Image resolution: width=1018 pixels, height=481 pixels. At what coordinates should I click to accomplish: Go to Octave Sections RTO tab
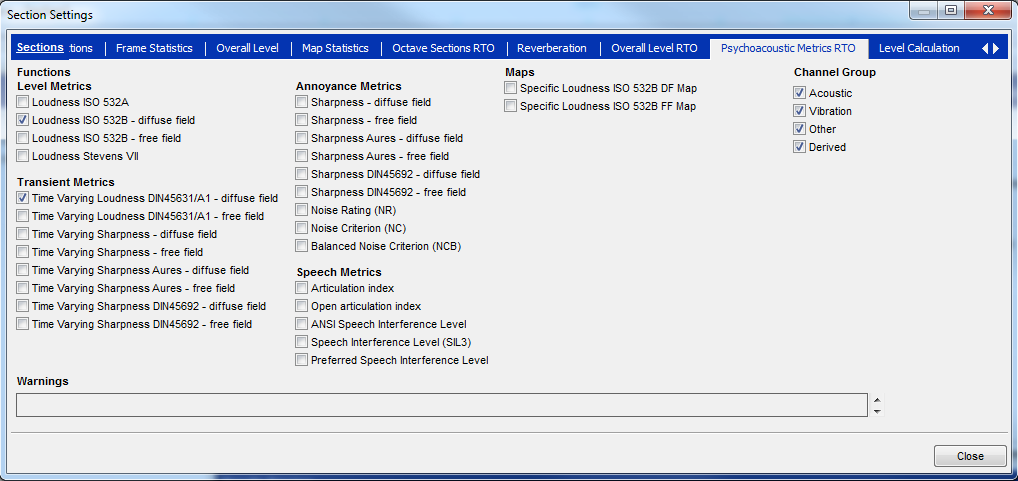coord(443,48)
